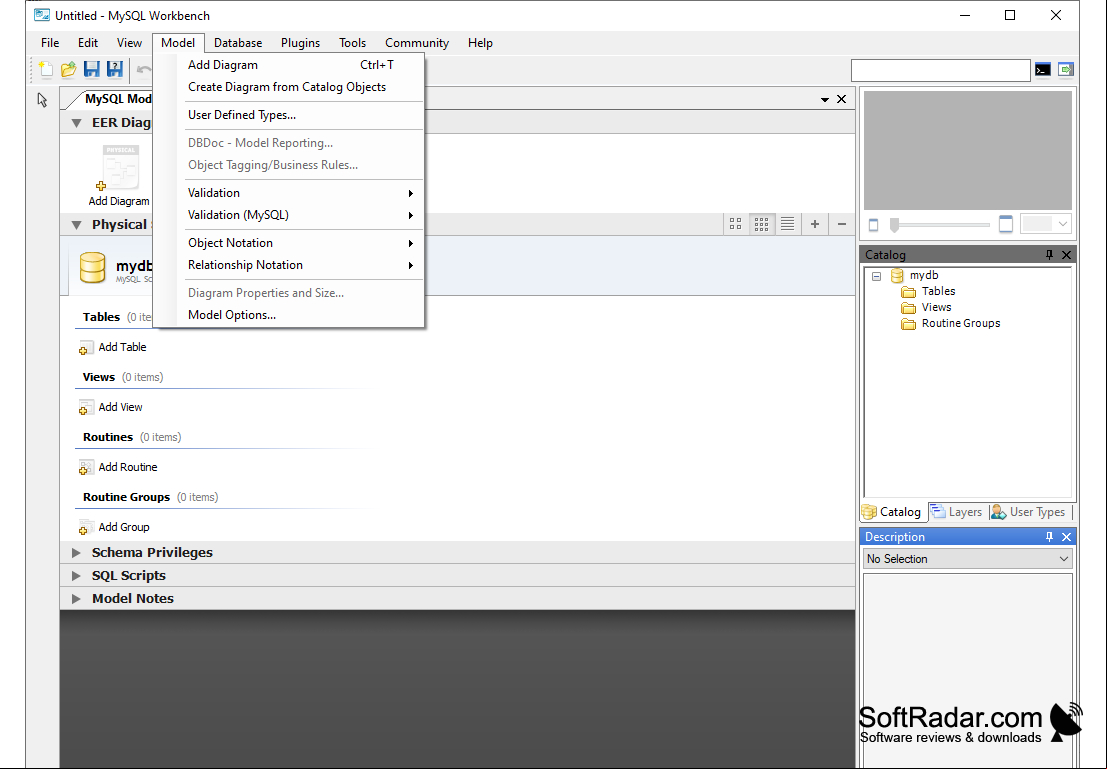Expand the Schema Privileges section
Viewport: 1107px width, 769px height.
[76, 552]
